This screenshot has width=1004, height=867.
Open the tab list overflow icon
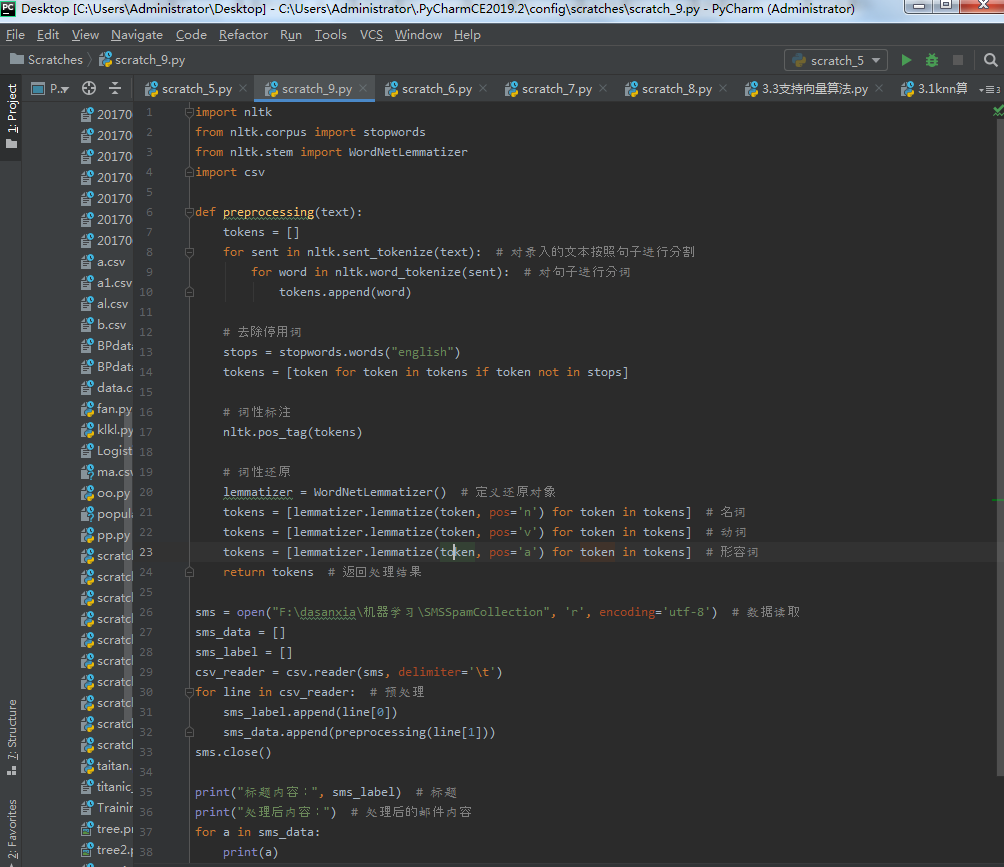pyautogui.click(x=989, y=90)
